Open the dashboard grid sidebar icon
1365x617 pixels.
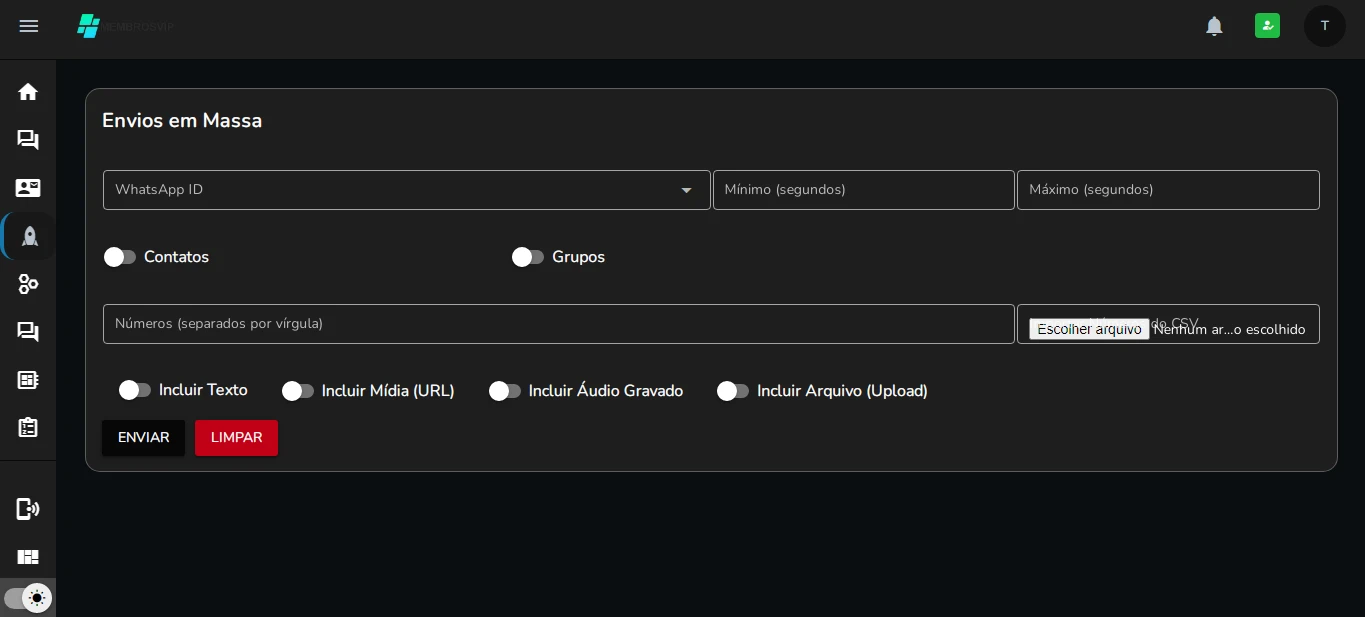coord(28,557)
